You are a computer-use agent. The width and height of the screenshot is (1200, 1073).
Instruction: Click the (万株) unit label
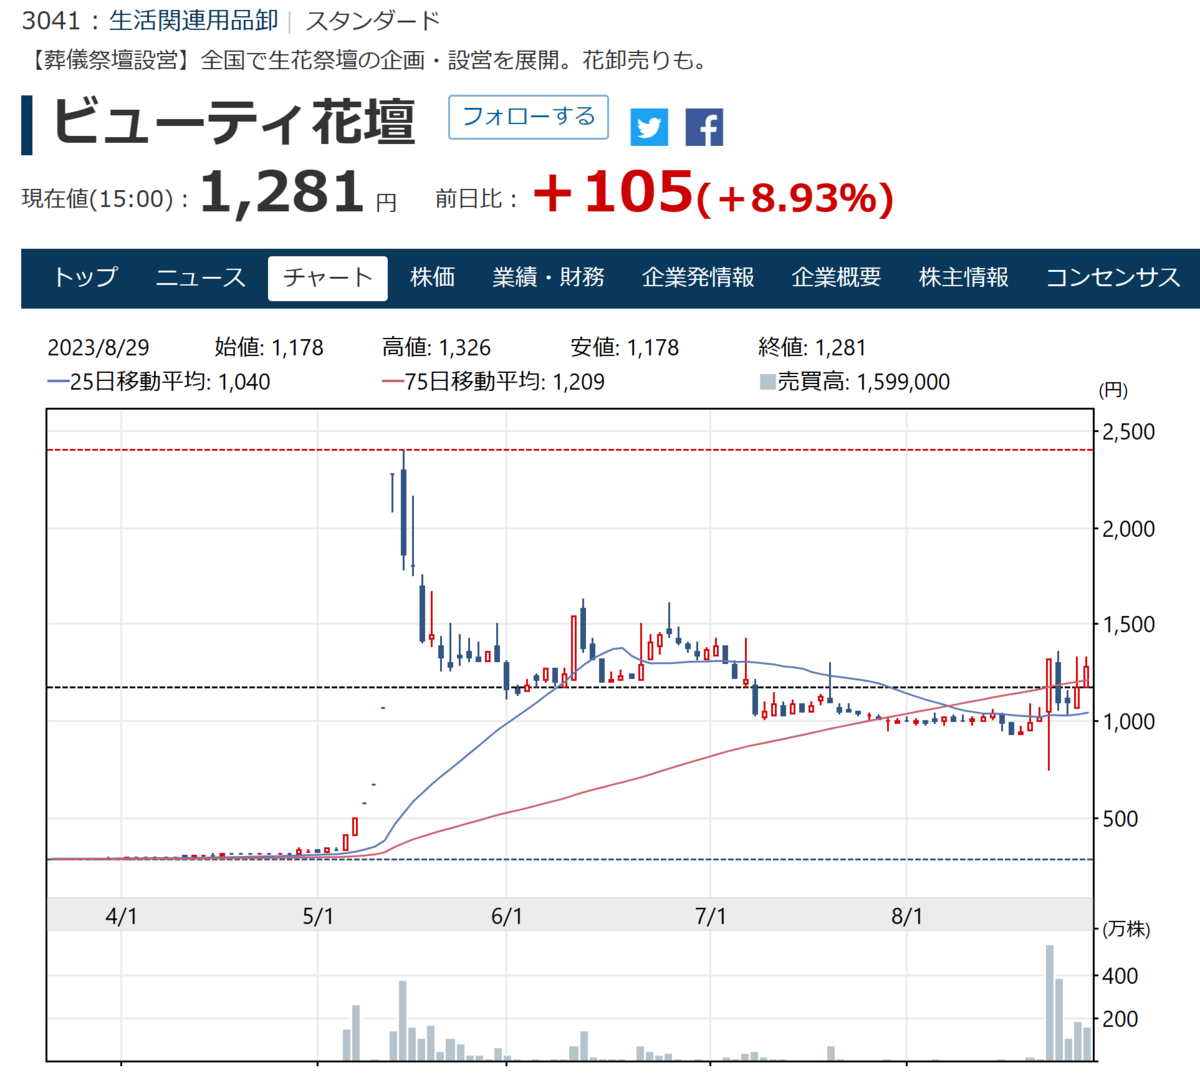1125,930
